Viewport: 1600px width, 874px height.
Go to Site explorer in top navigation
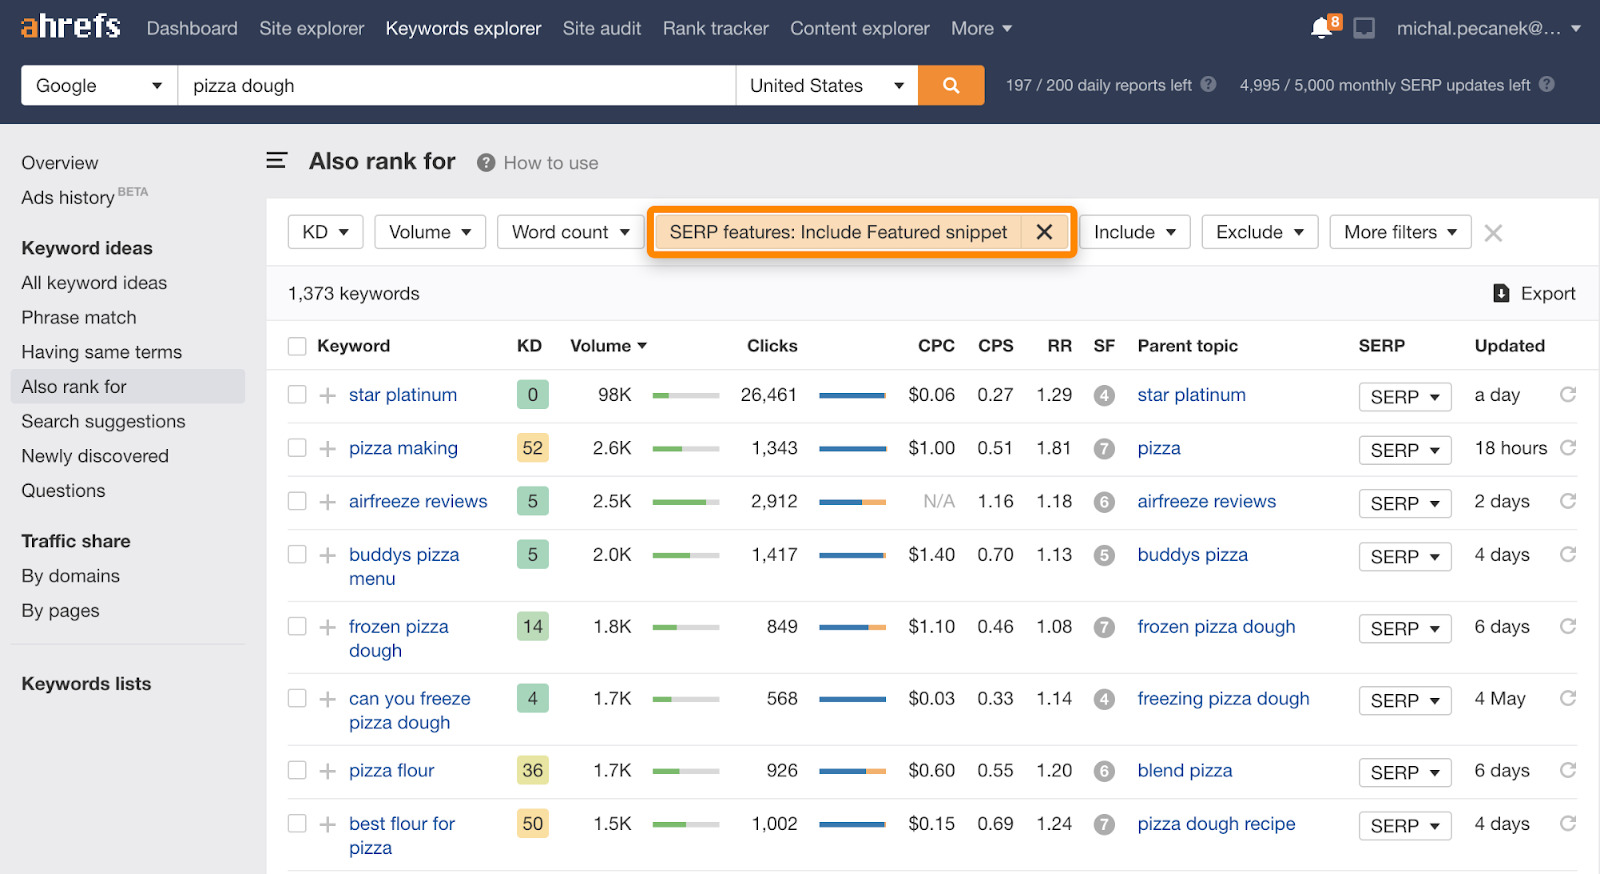coord(311,28)
